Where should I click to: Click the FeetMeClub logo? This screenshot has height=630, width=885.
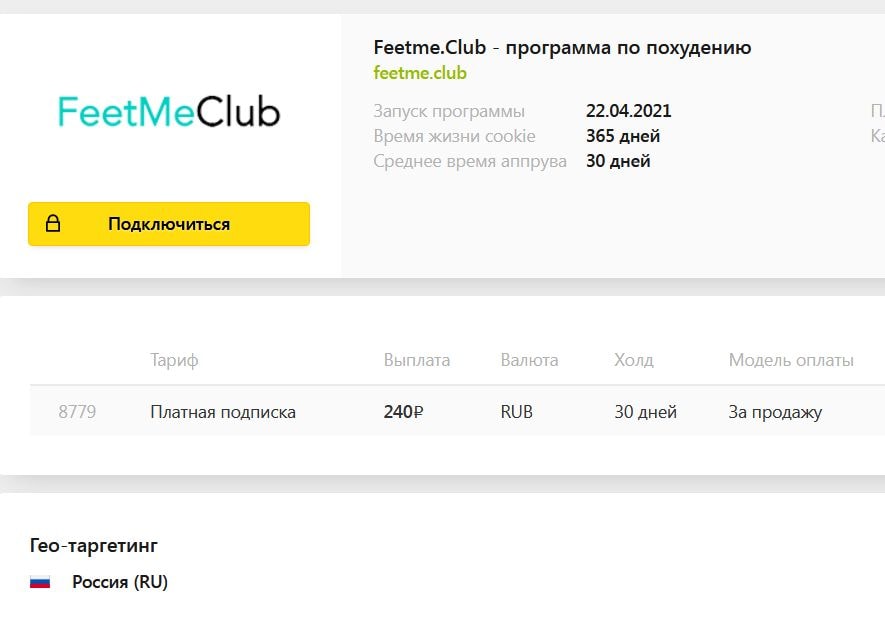click(x=169, y=111)
